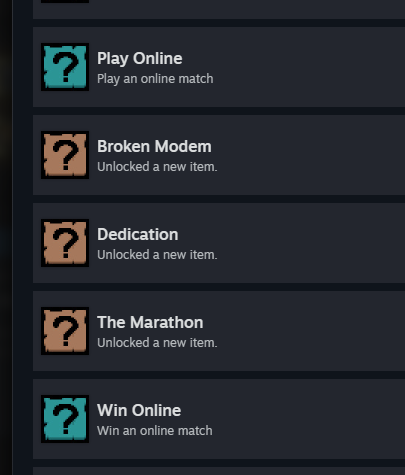Click the "Win an online match" description
Image resolution: width=405 pixels, height=475 pixels.
point(155,431)
